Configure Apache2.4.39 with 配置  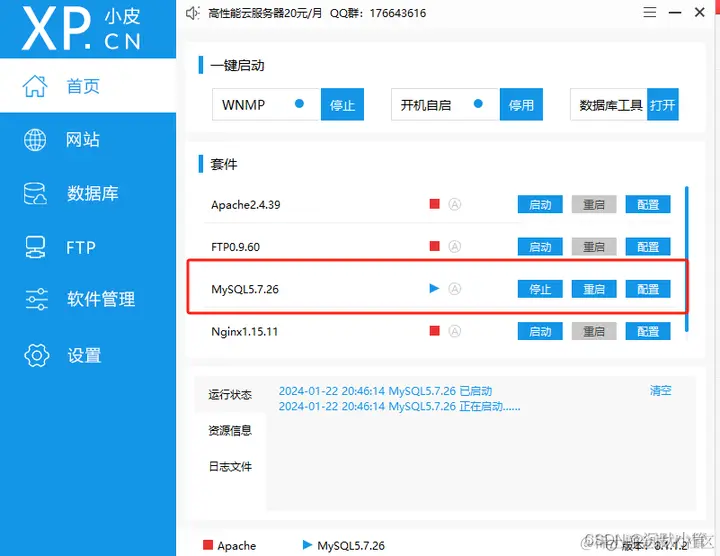[648, 204]
